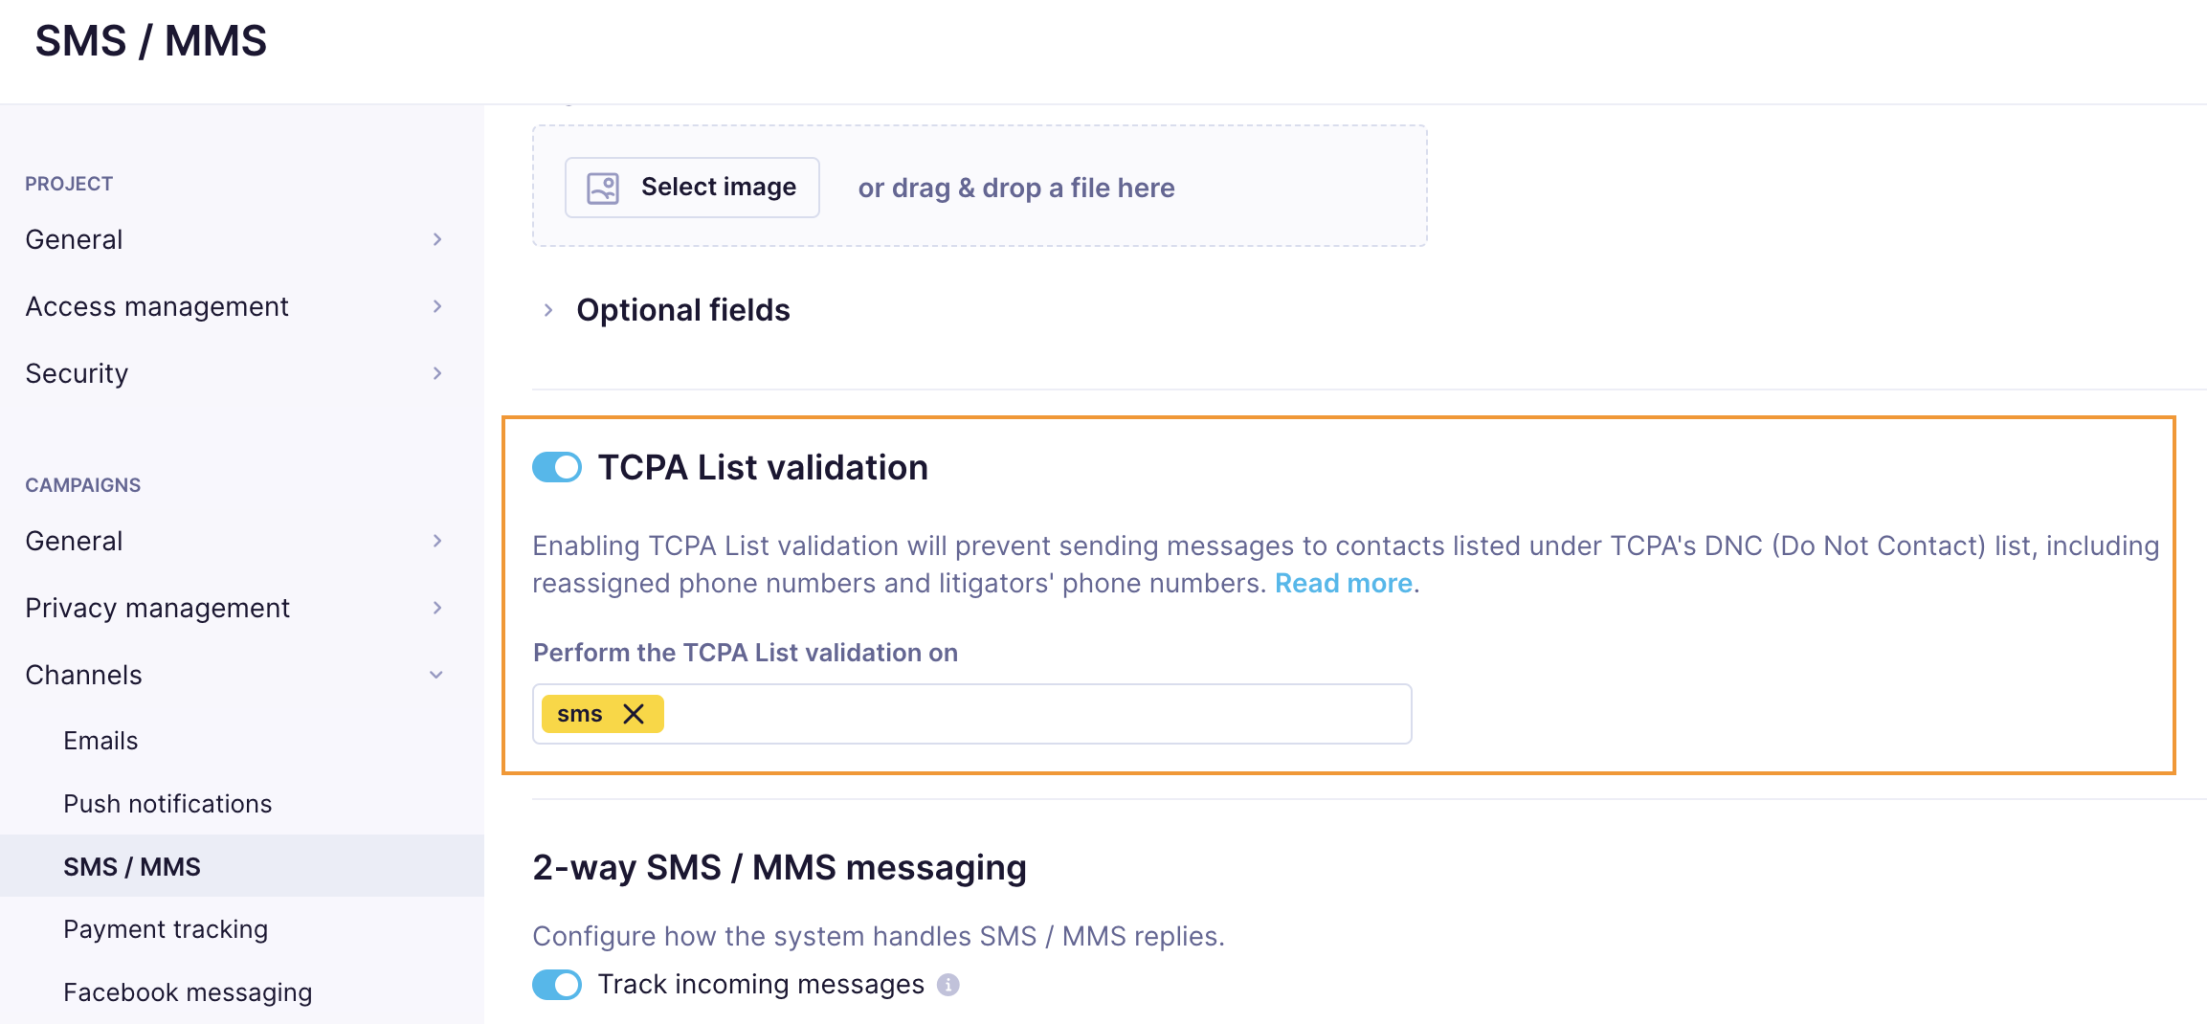
Task: Click the Select image button
Action: (692, 188)
